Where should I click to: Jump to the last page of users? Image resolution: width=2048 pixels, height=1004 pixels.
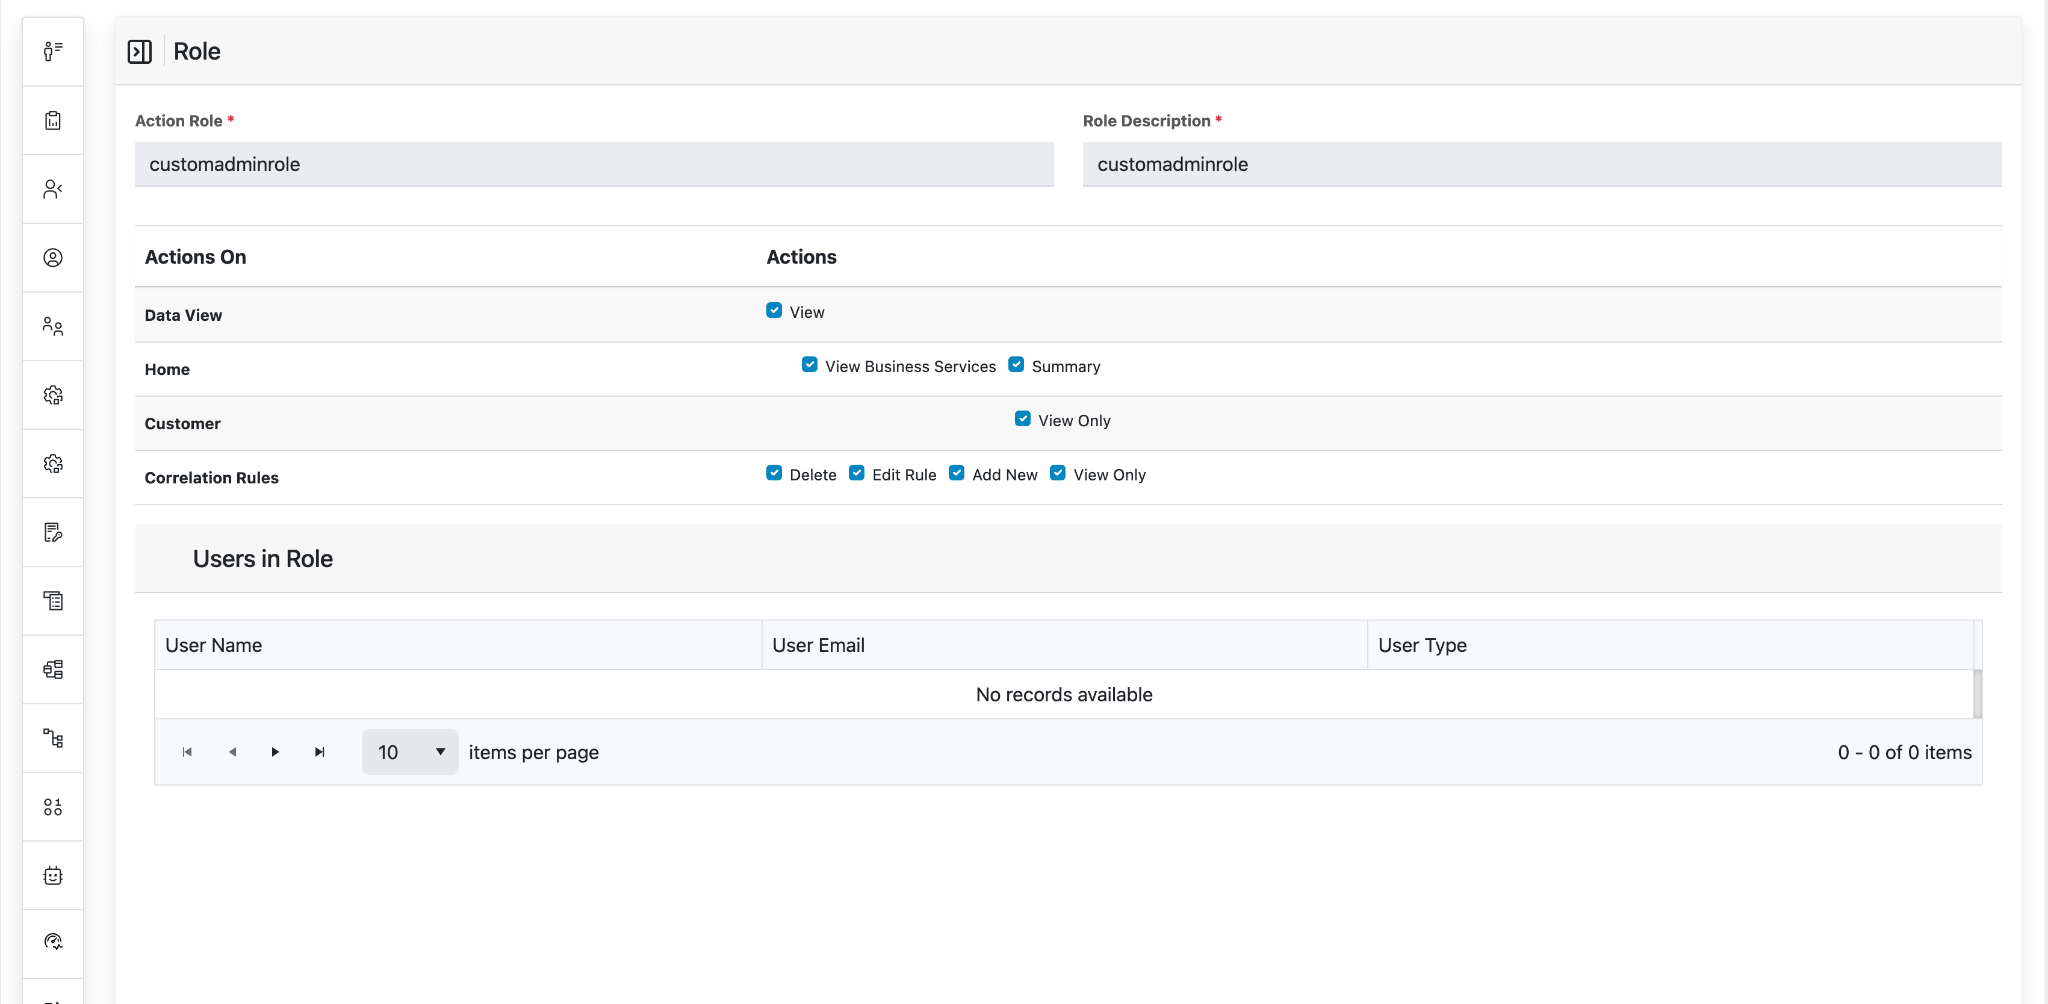pyautogui.click(x=320, y=752)
